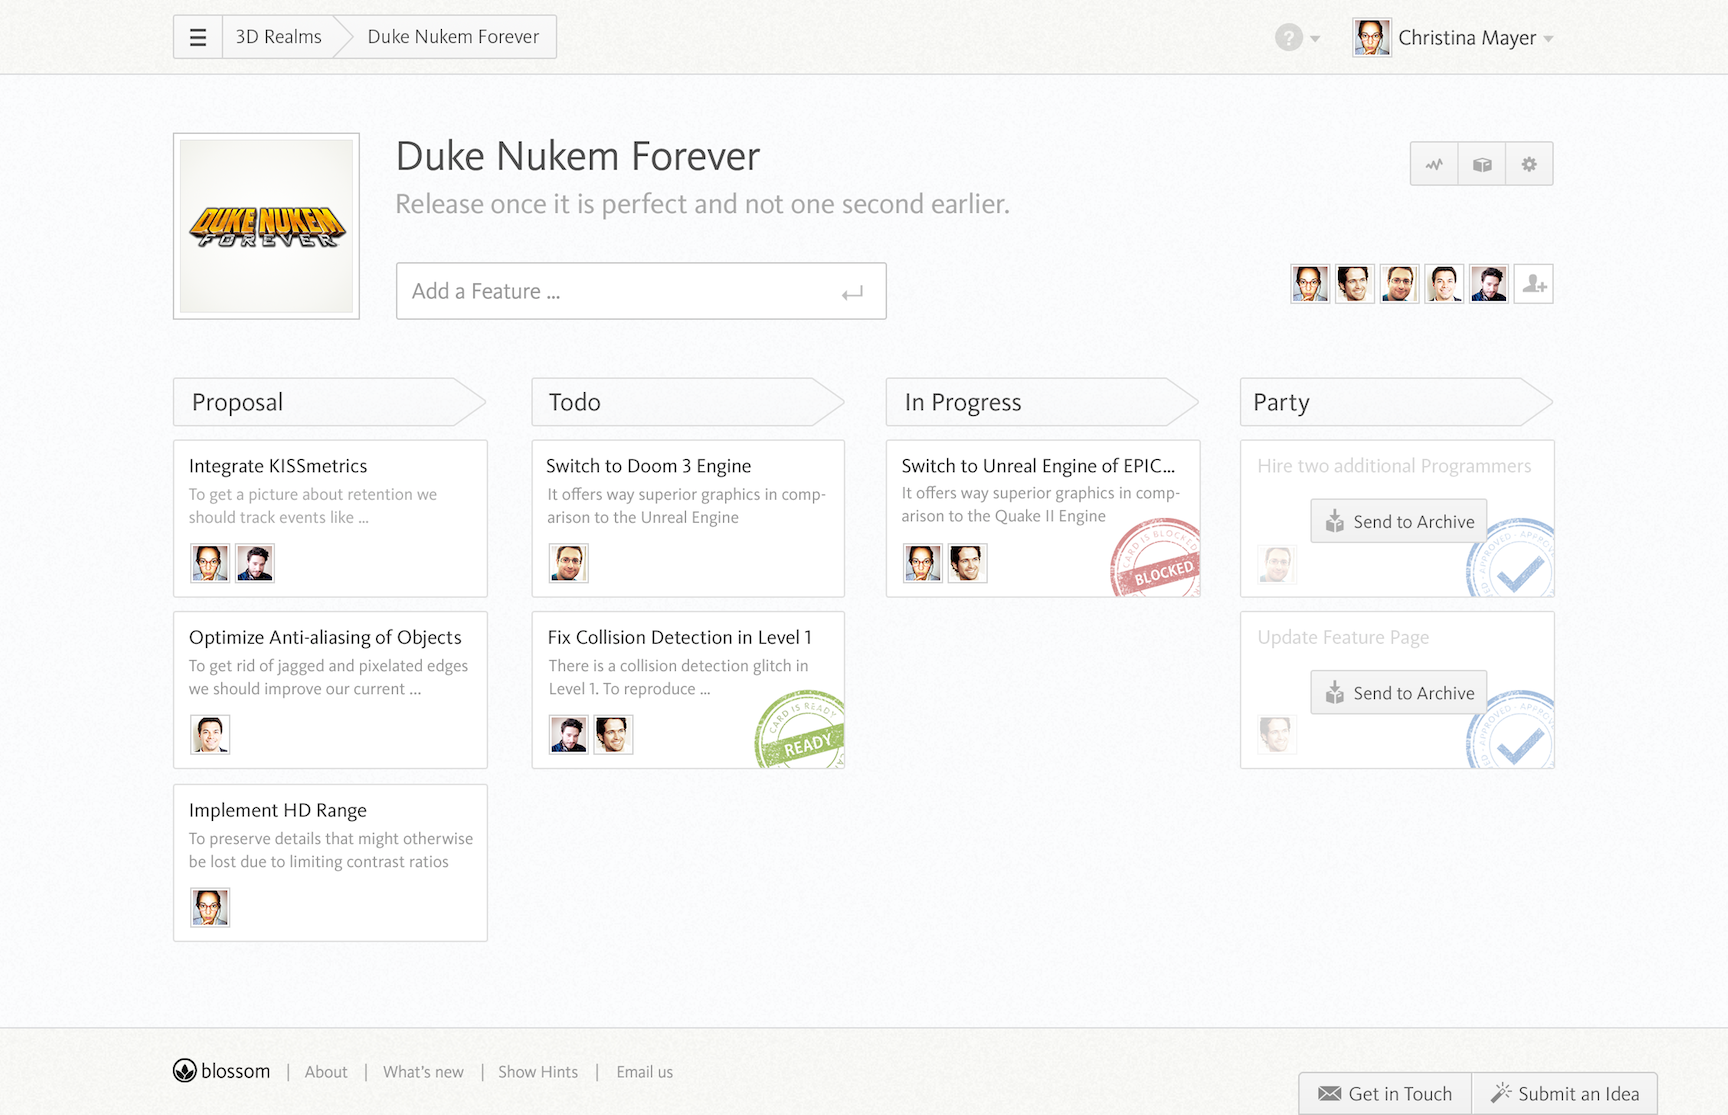This screenshot has height=1115, width=1728.
Task: Open the Integrate KISSmetrics card
Action: [x=278, y=466]
